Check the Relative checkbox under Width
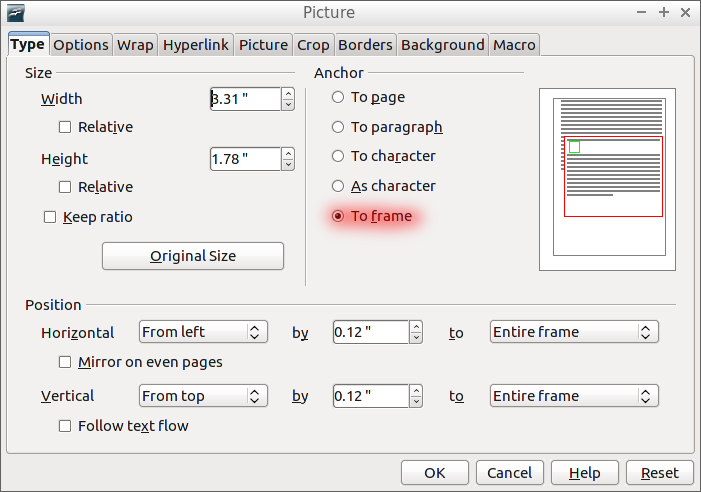The width and height of the screenshot is (701, 492). pos(65,127)
